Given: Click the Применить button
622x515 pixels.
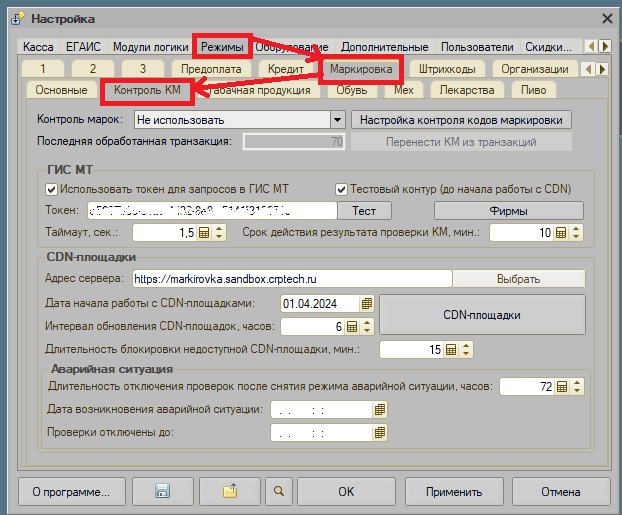Looking at the screenshot, I should pos(454,491).
